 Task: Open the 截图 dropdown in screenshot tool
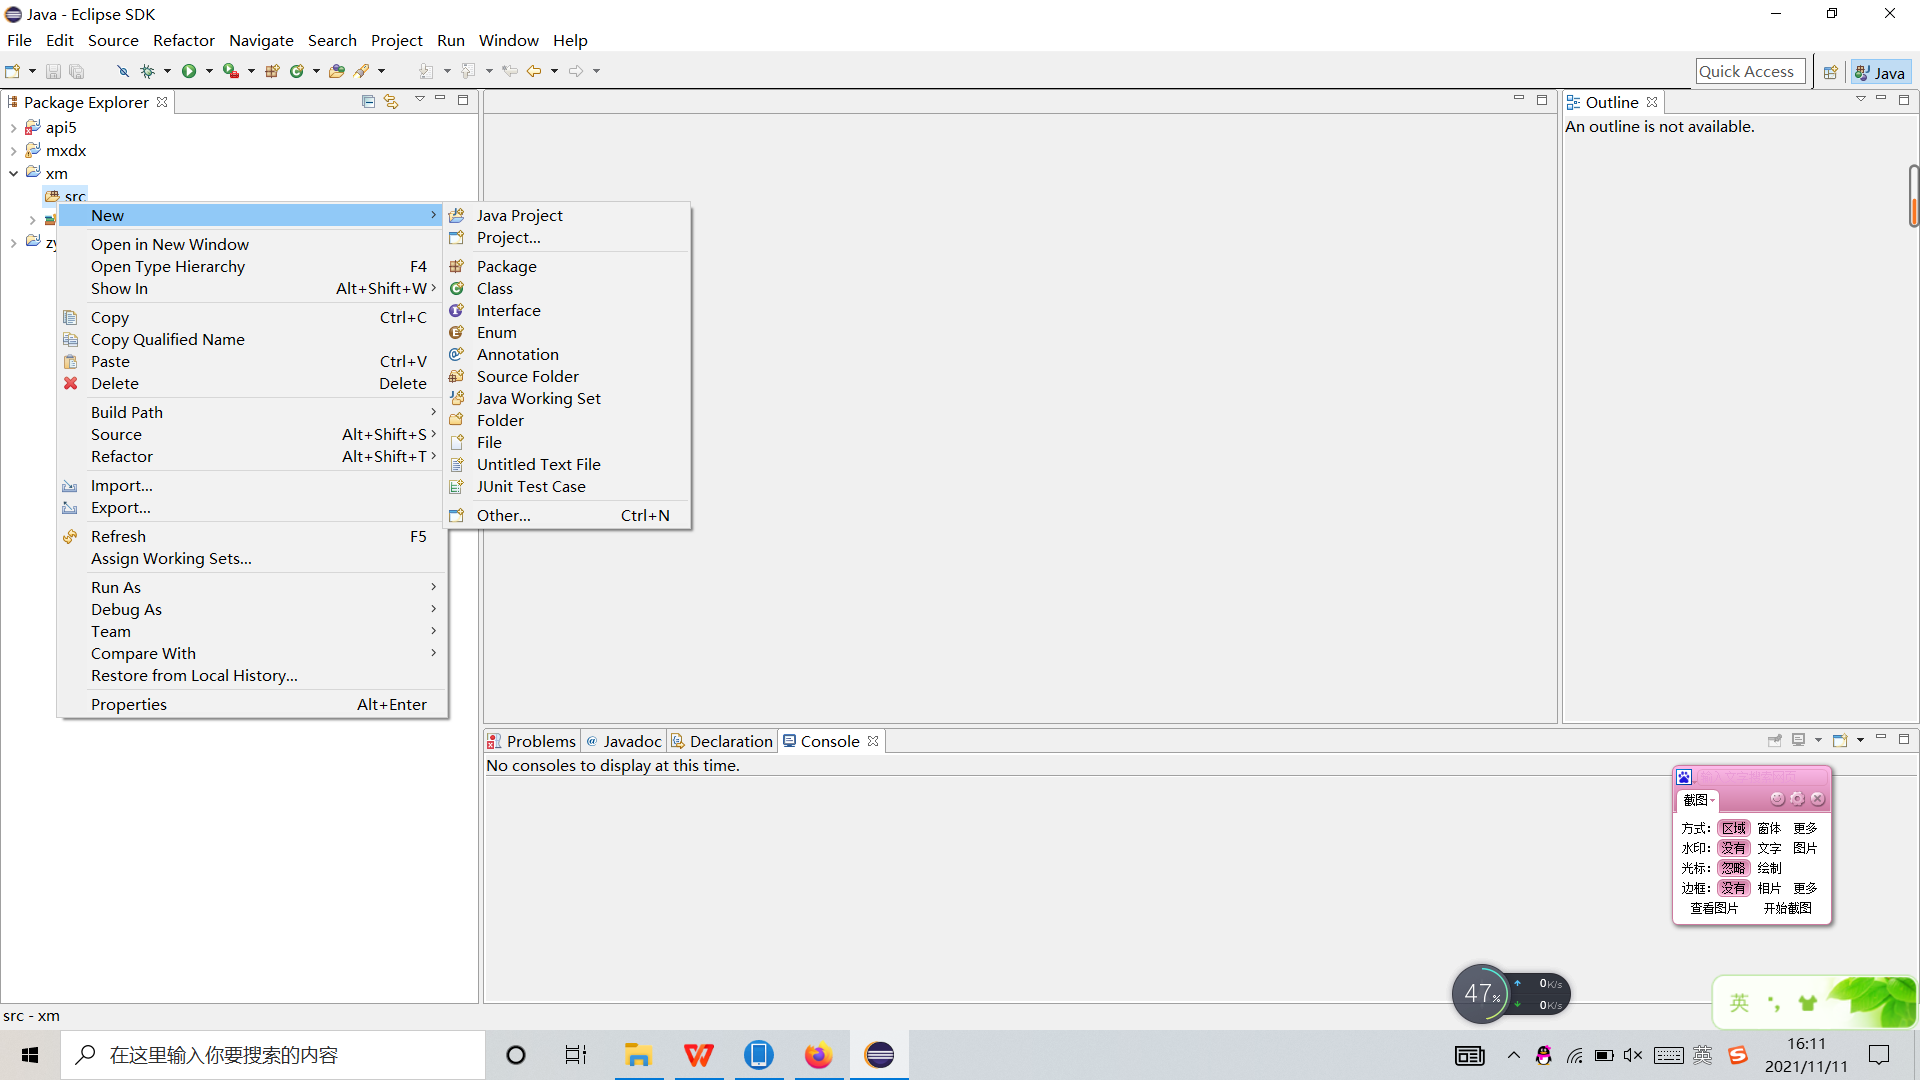(x=1698, y=800)
